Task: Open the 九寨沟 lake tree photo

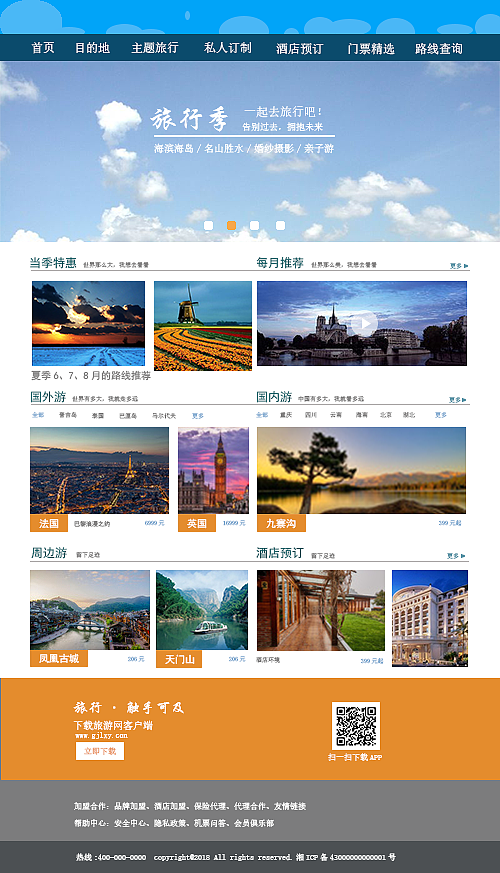Action: (x=361, y=470)
